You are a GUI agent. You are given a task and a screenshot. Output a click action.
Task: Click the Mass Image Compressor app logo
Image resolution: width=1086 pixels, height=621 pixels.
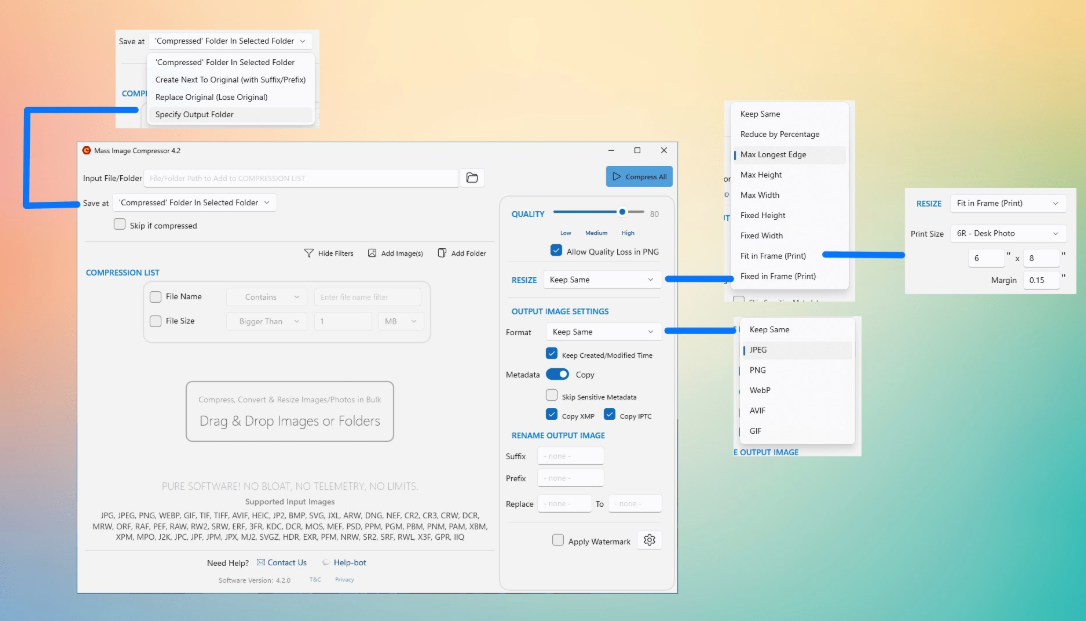[86, 150]
